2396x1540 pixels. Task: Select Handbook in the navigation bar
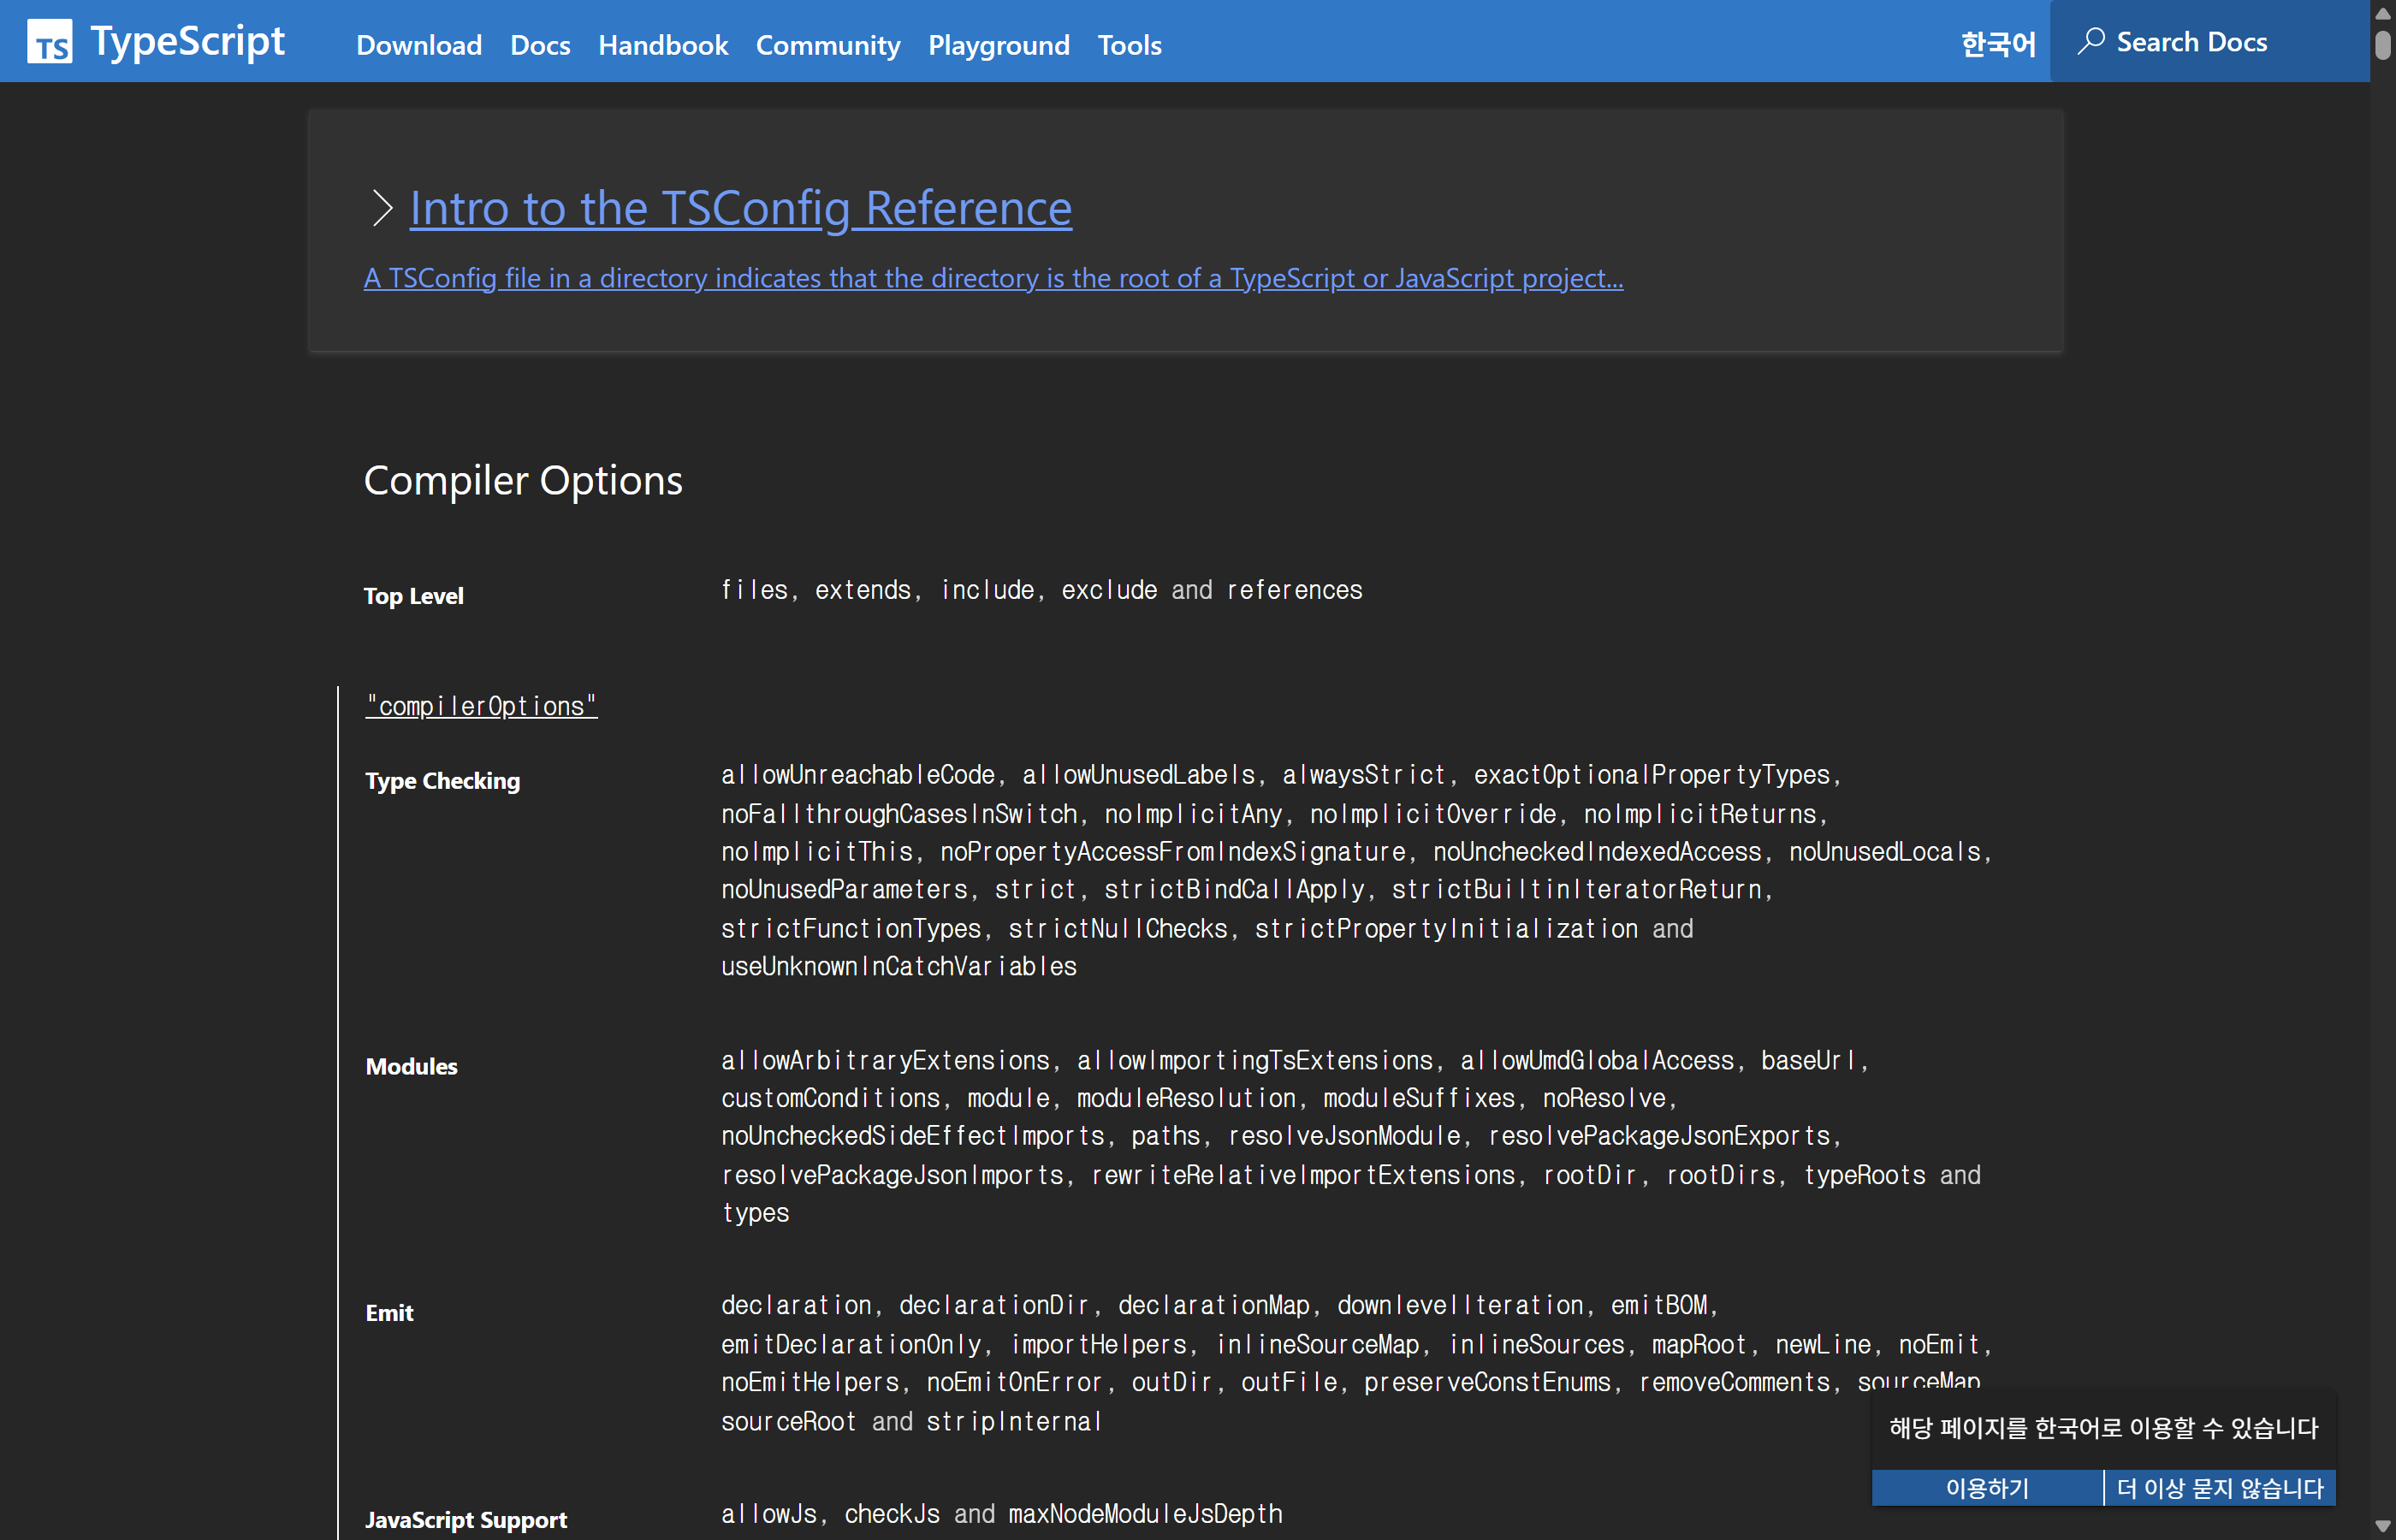click(662, 45)
